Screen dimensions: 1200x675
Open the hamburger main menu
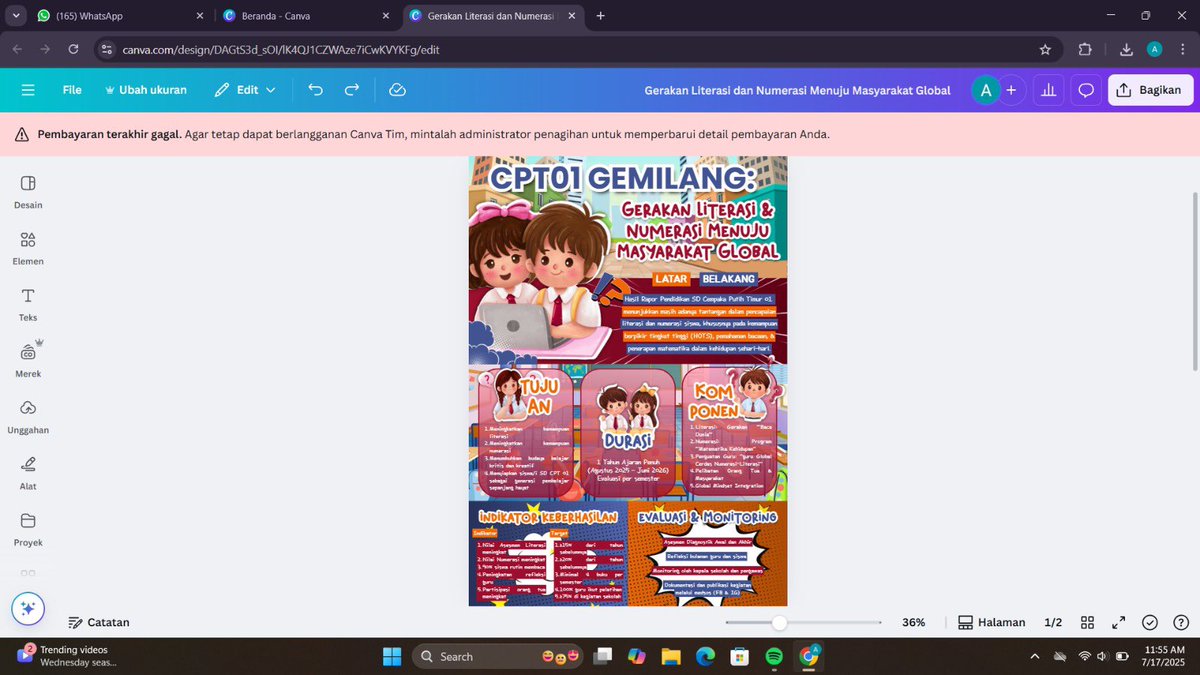(x=28, y=90)
